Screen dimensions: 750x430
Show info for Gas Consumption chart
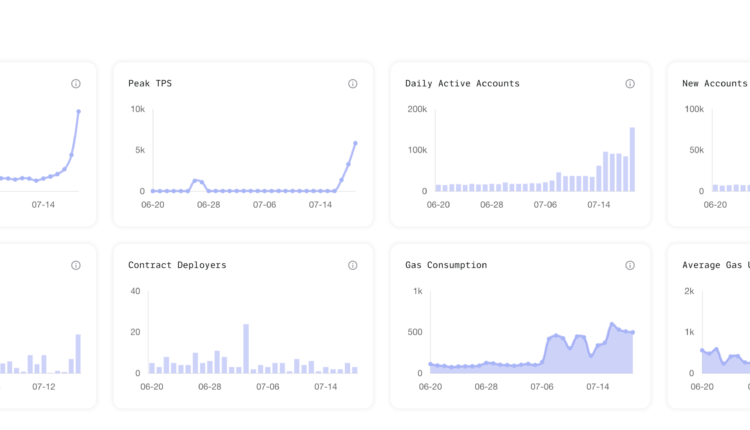click(x=630, y=266)
